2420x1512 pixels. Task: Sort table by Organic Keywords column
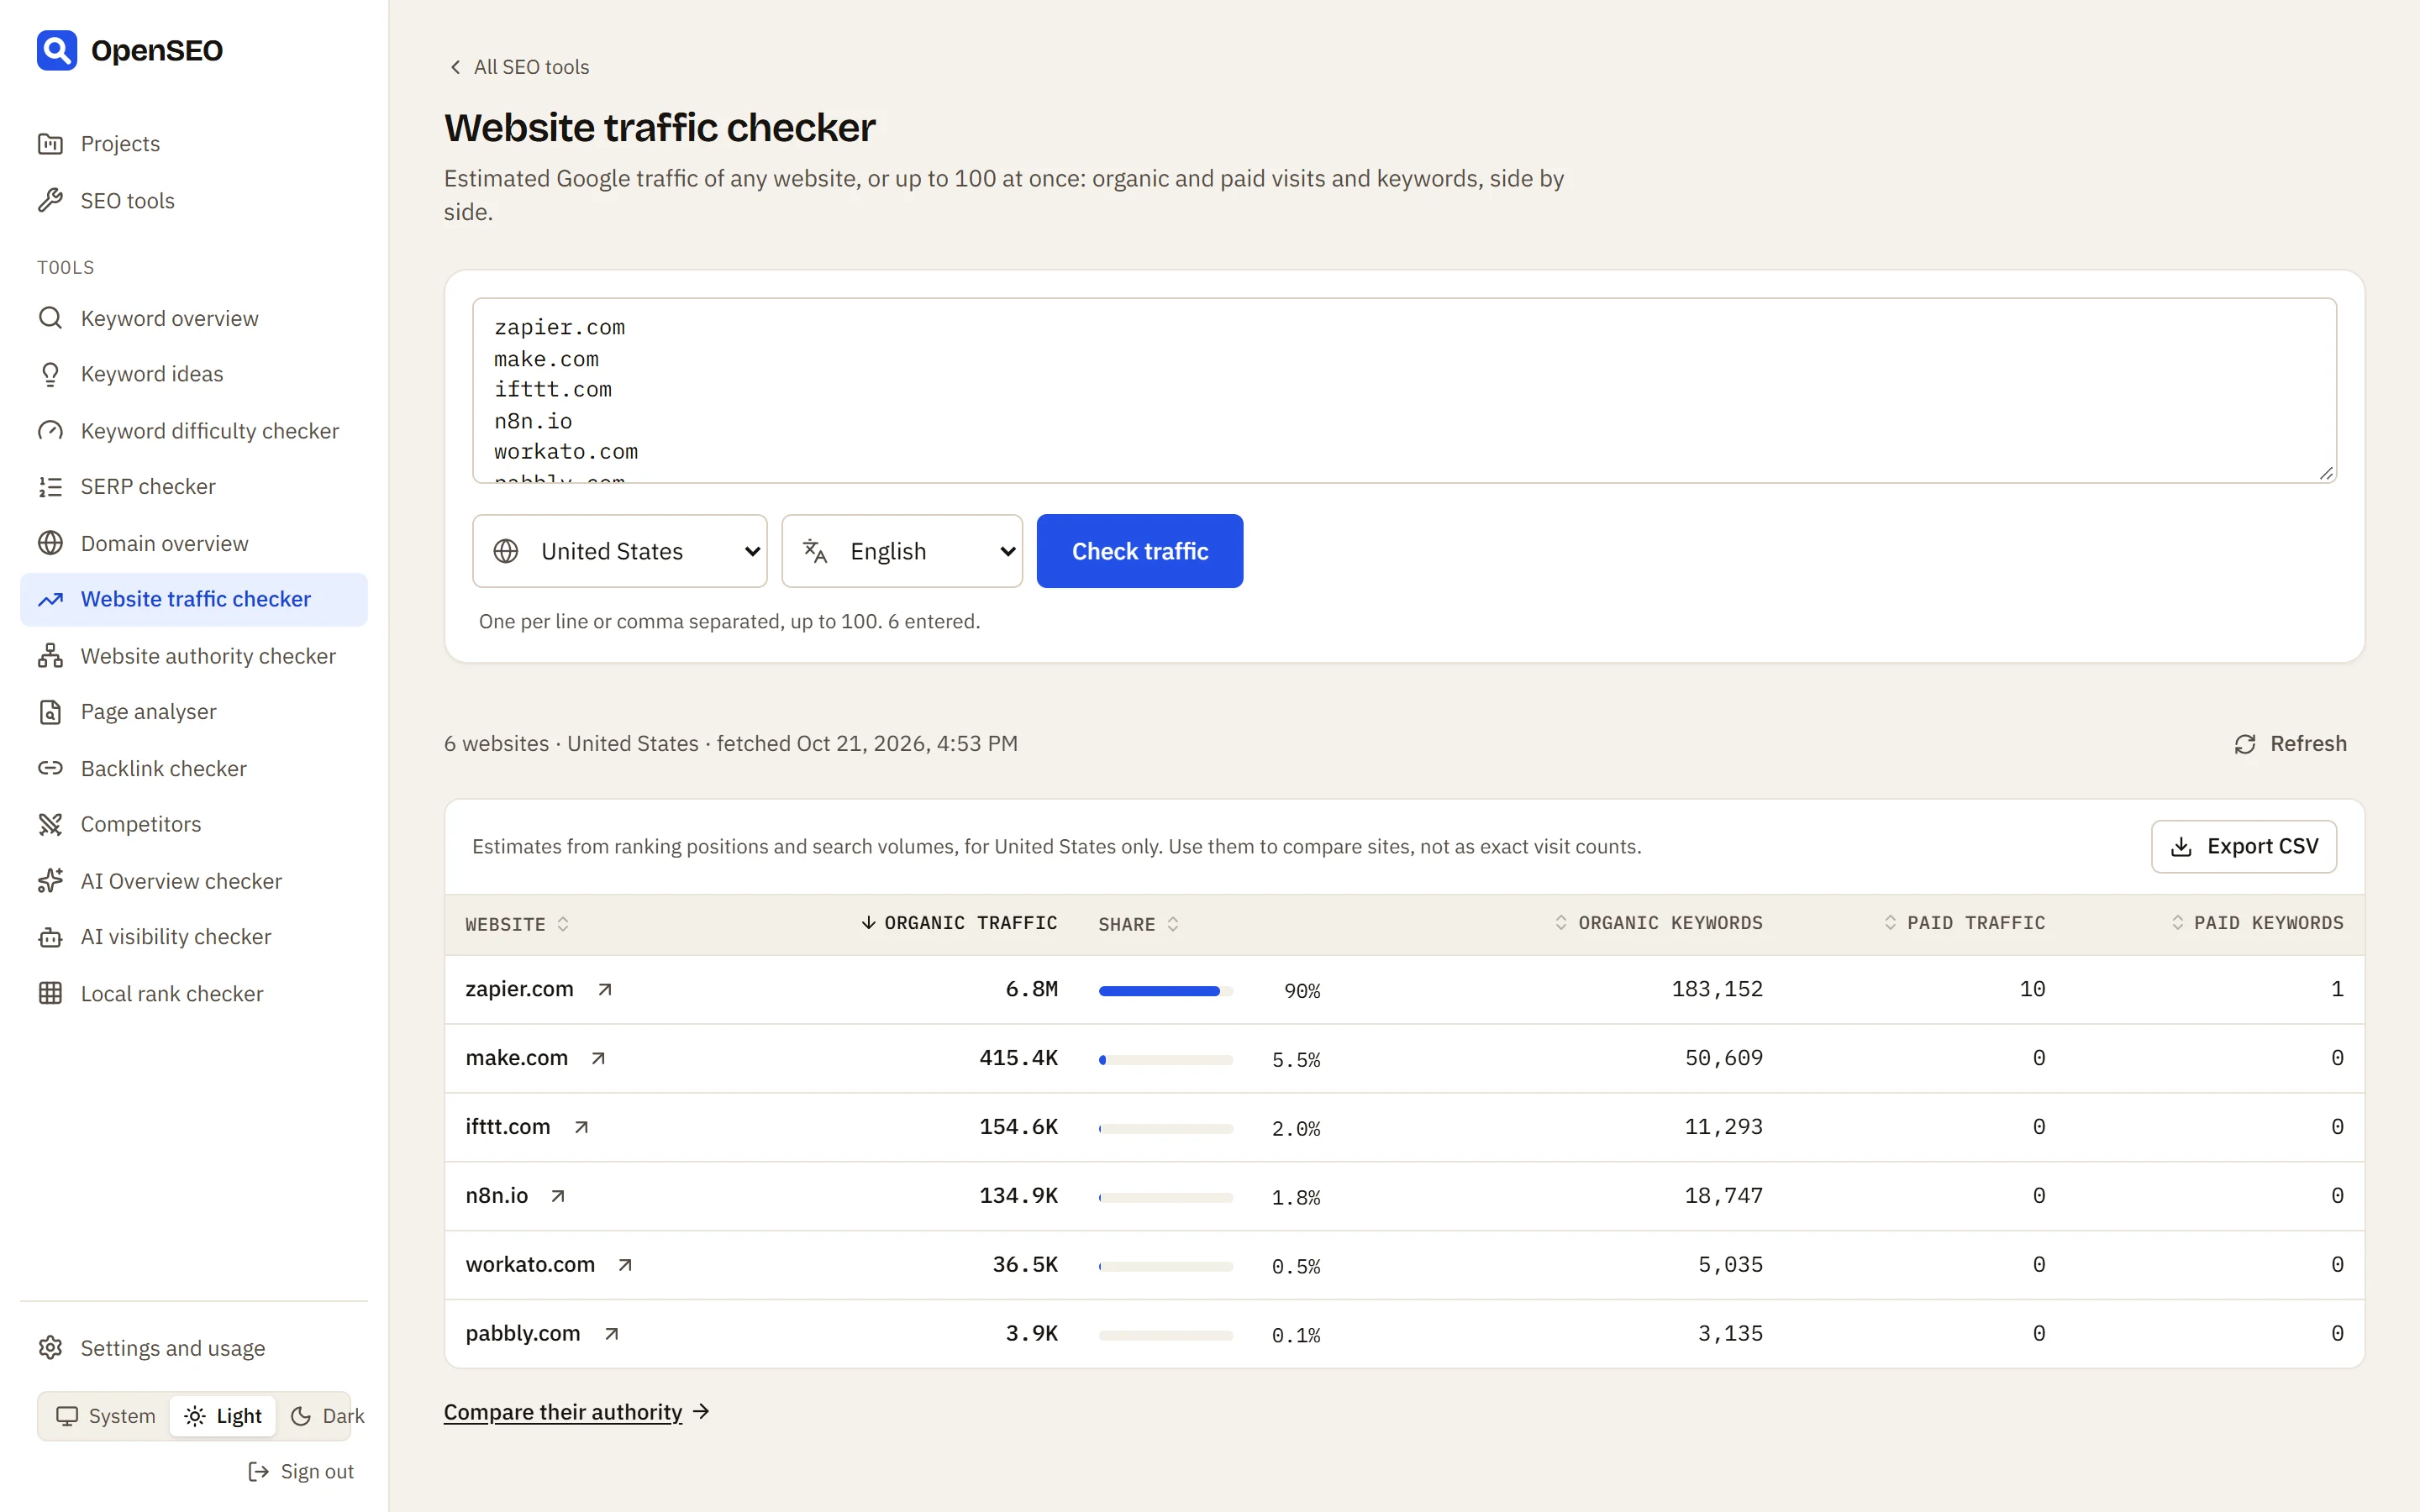(x=1659, y=923)
